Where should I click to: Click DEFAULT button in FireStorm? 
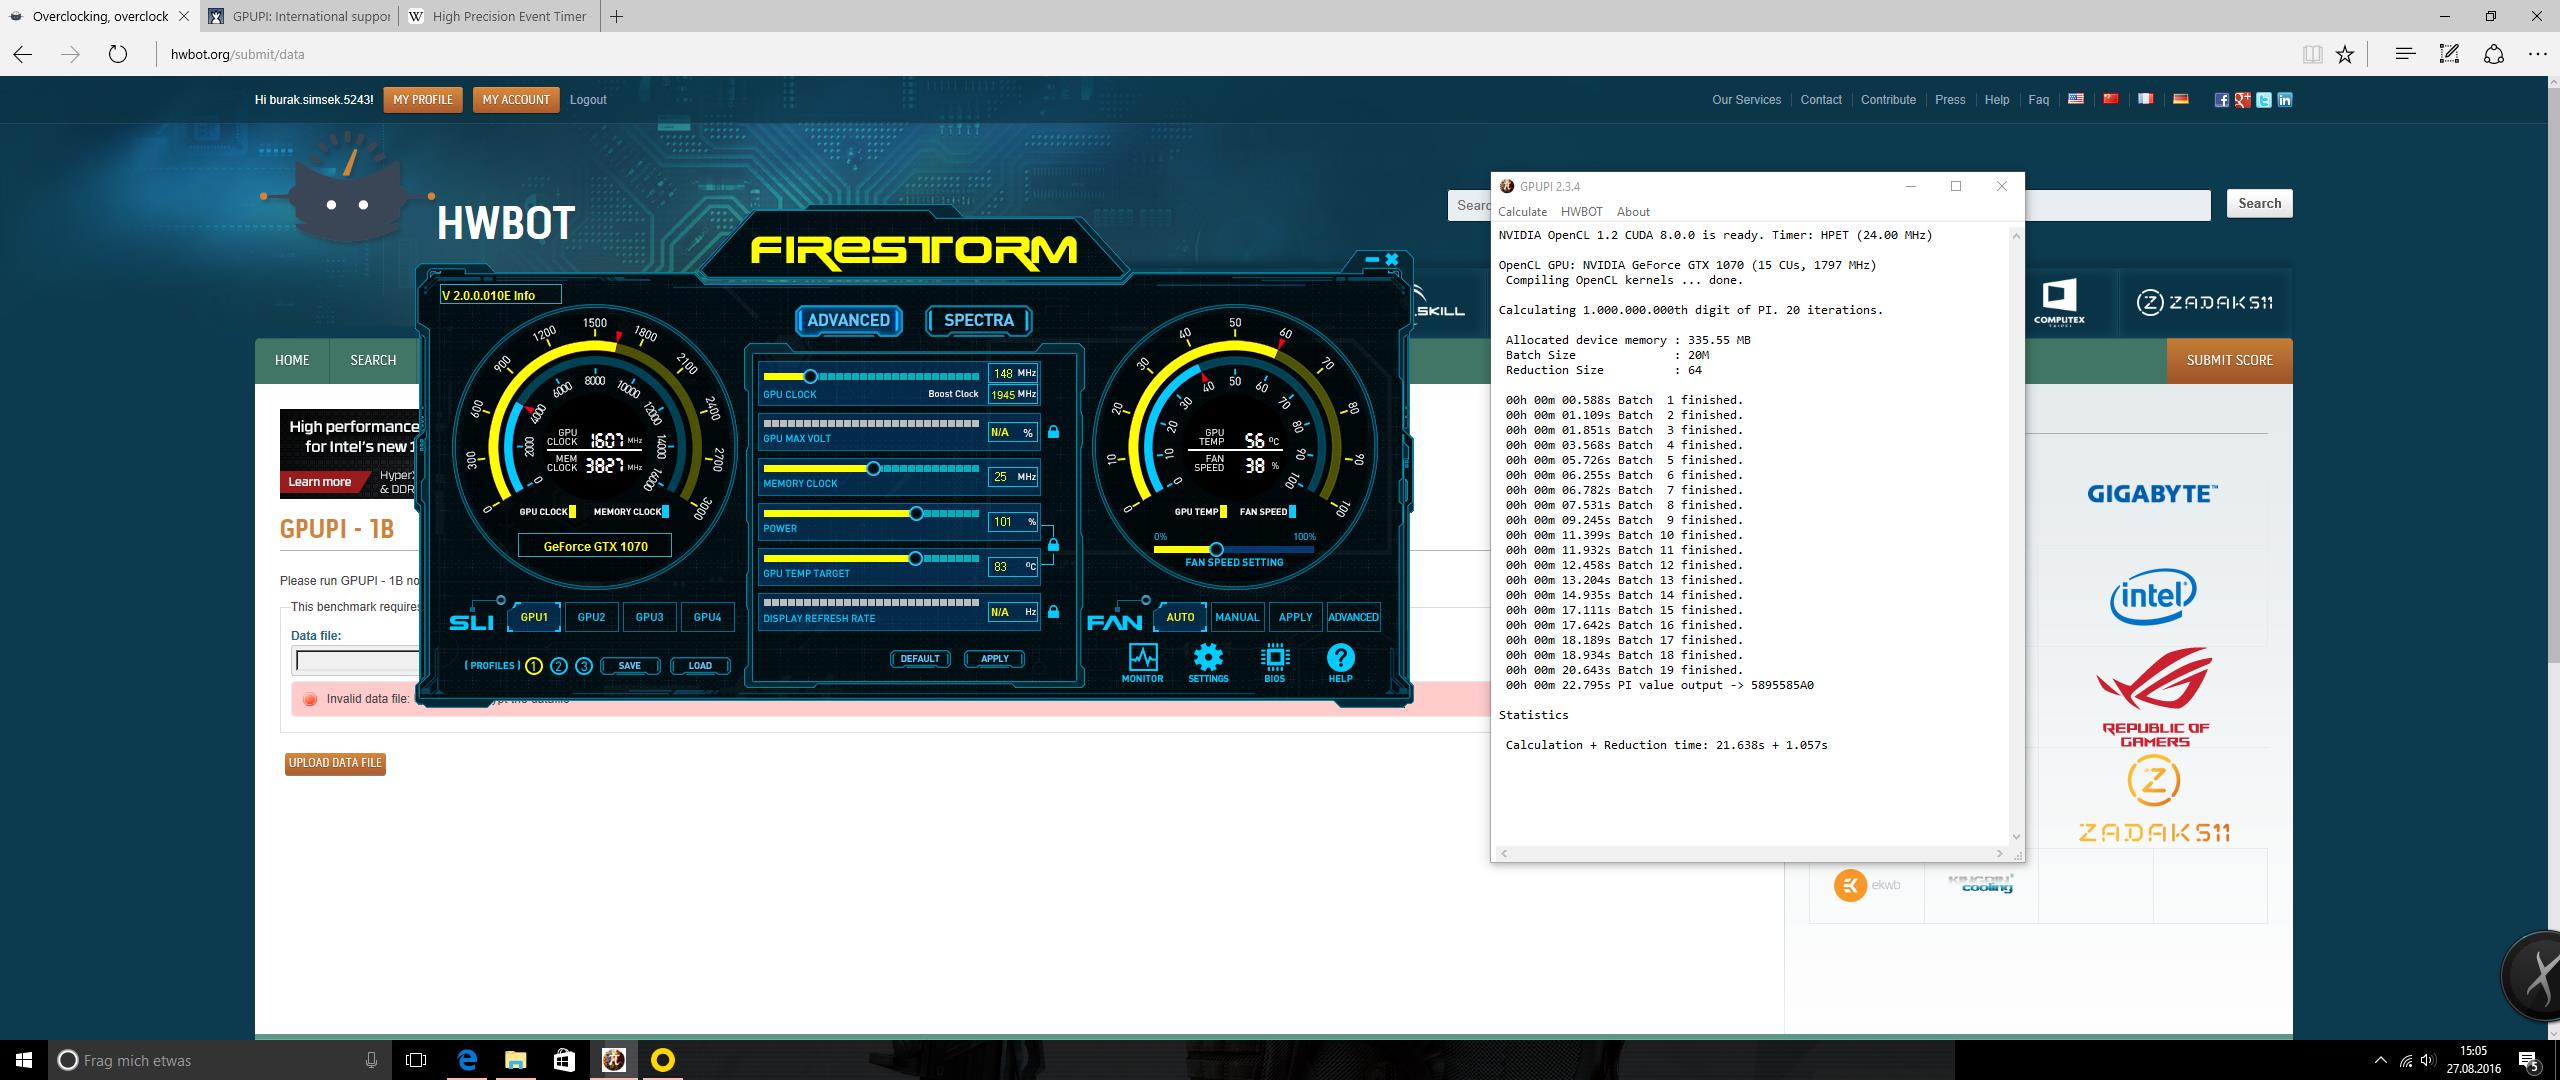point(920,659)
